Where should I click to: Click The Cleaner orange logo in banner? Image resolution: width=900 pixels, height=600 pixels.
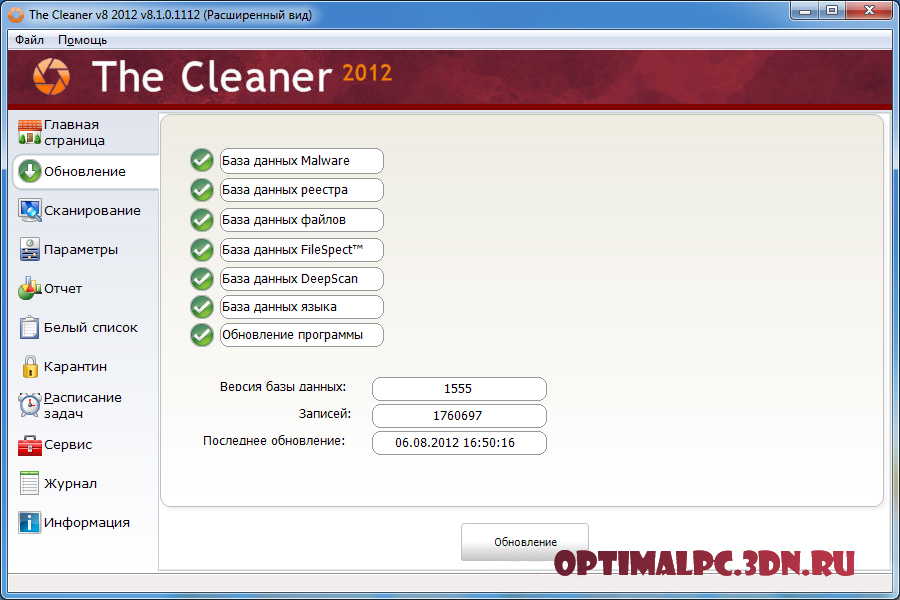tap(51, 76)
